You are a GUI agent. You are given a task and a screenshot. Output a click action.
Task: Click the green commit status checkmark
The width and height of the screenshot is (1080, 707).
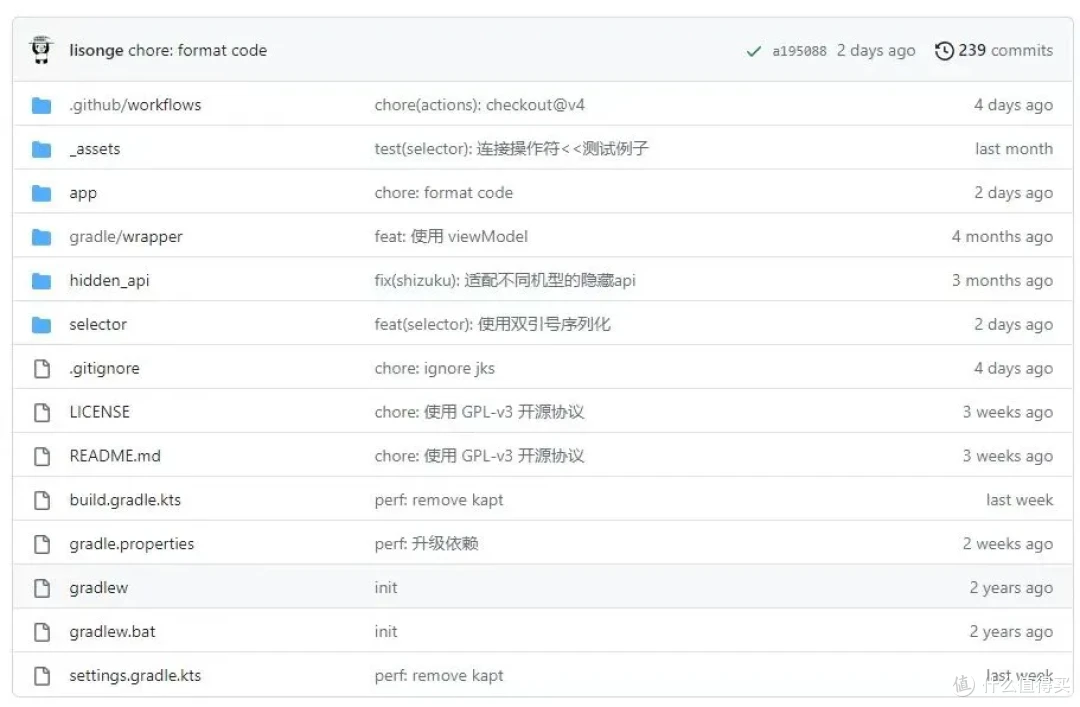click(754, 51)
